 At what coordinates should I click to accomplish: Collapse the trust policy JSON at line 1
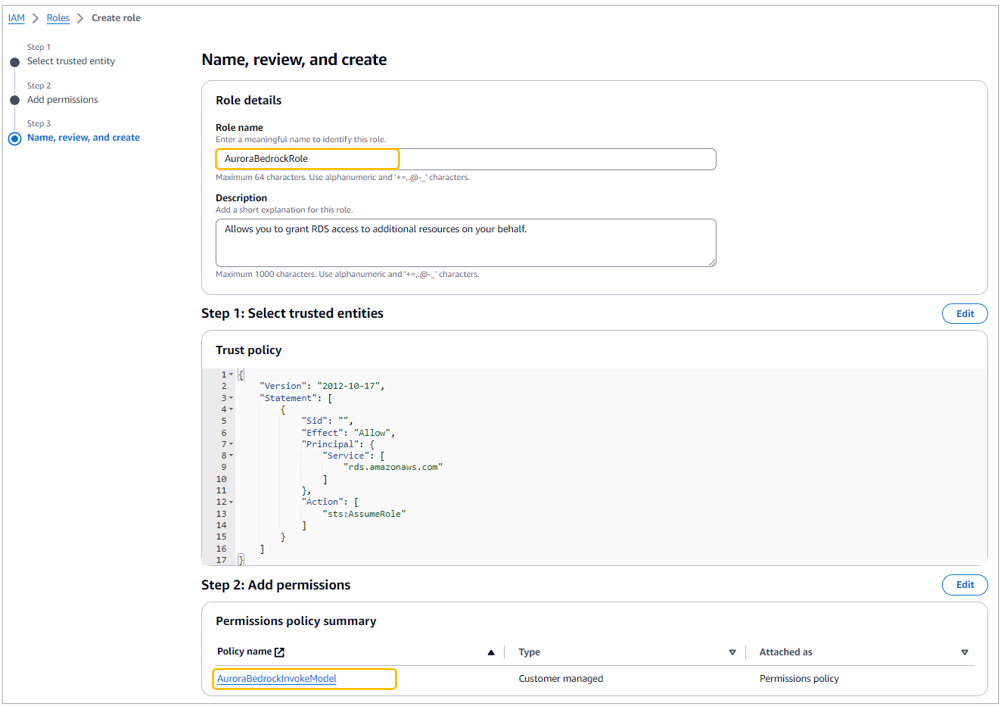point(231,375)
